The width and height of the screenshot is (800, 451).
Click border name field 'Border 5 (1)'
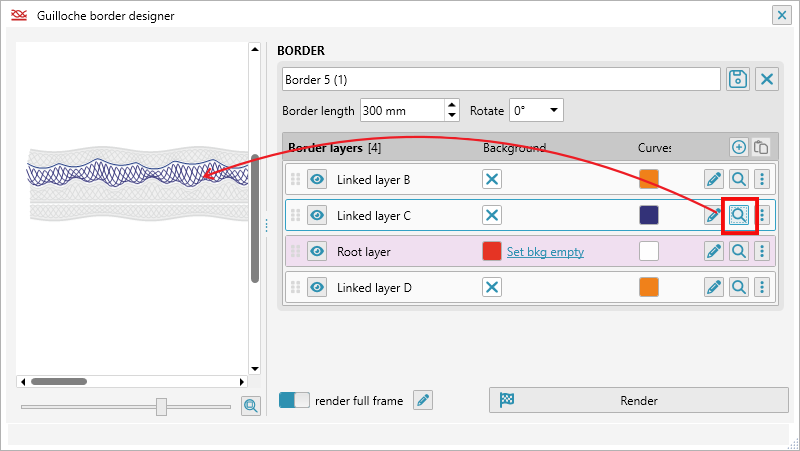(x=501, y=80)
